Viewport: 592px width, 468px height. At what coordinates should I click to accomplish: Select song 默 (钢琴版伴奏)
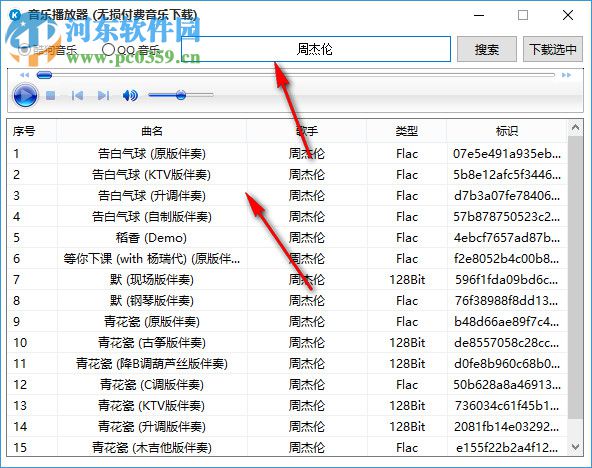click(152, 301)
